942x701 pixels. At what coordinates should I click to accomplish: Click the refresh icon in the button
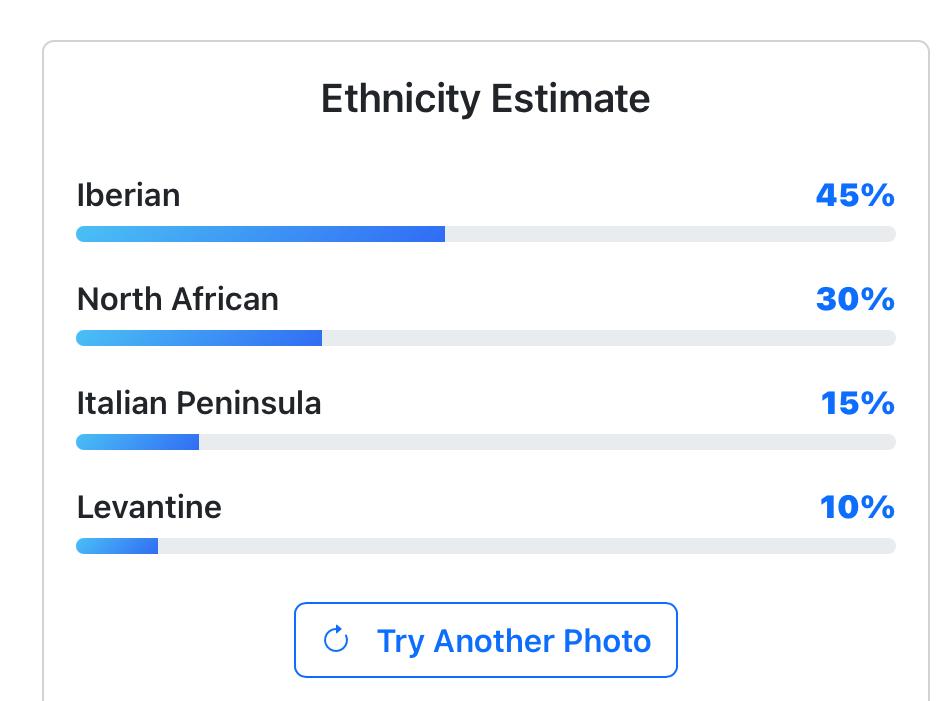point(336,640)
